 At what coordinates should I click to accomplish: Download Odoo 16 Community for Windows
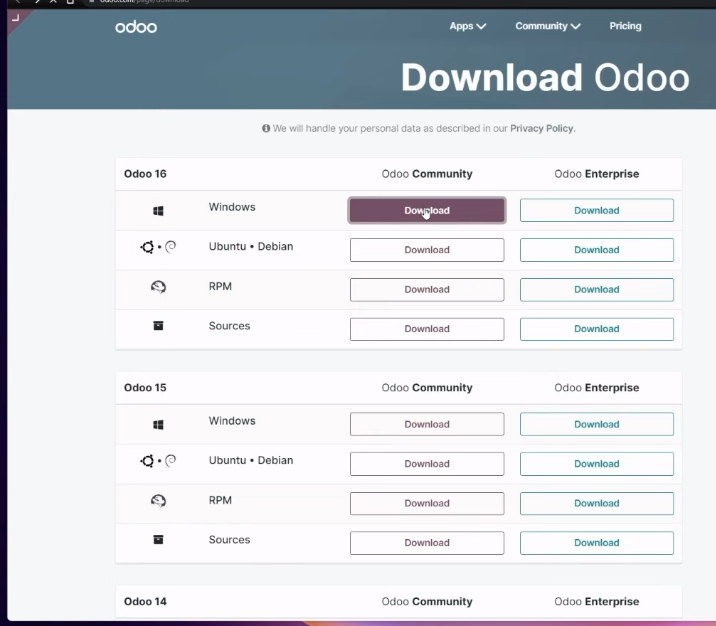click(427, 210)
